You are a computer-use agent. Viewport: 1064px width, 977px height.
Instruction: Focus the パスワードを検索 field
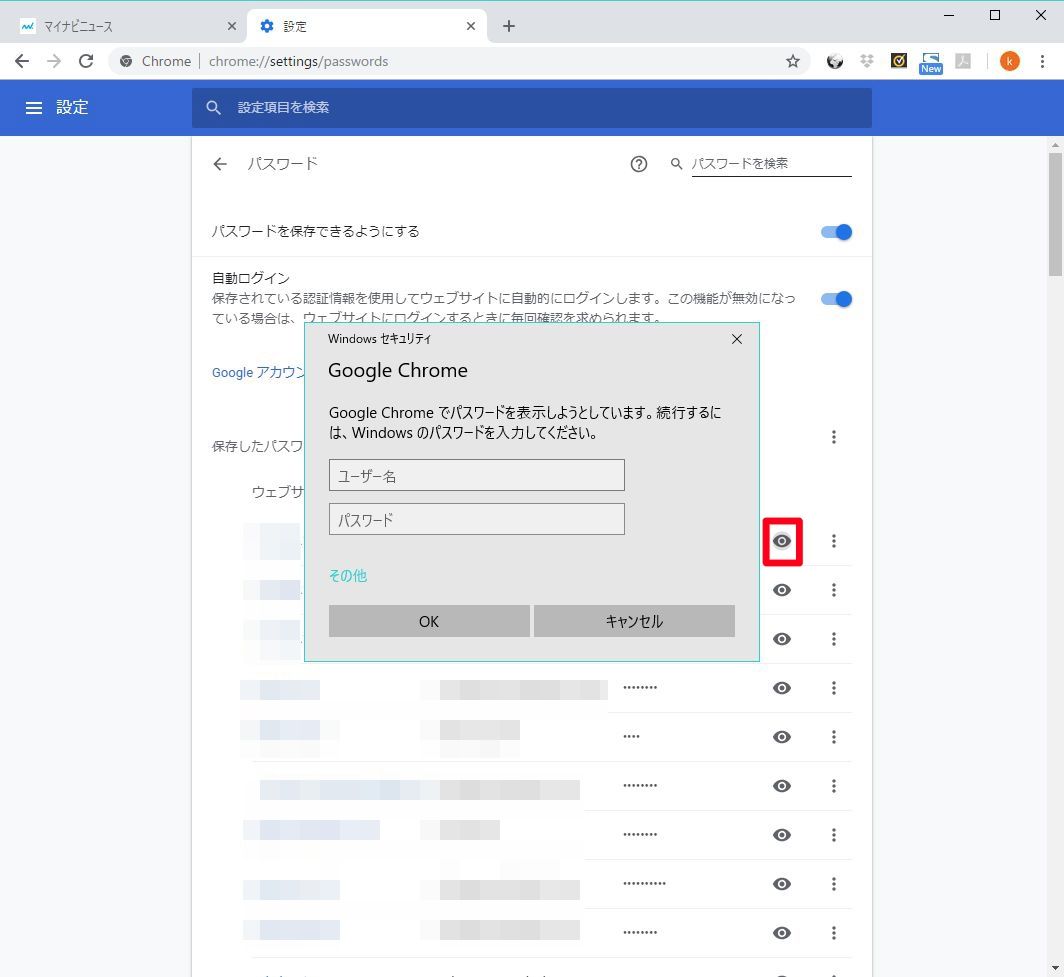[772, 164]
